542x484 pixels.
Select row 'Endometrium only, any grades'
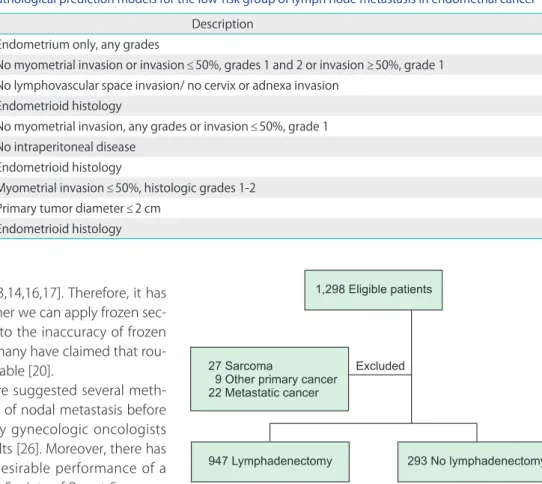tap(271, 45)
